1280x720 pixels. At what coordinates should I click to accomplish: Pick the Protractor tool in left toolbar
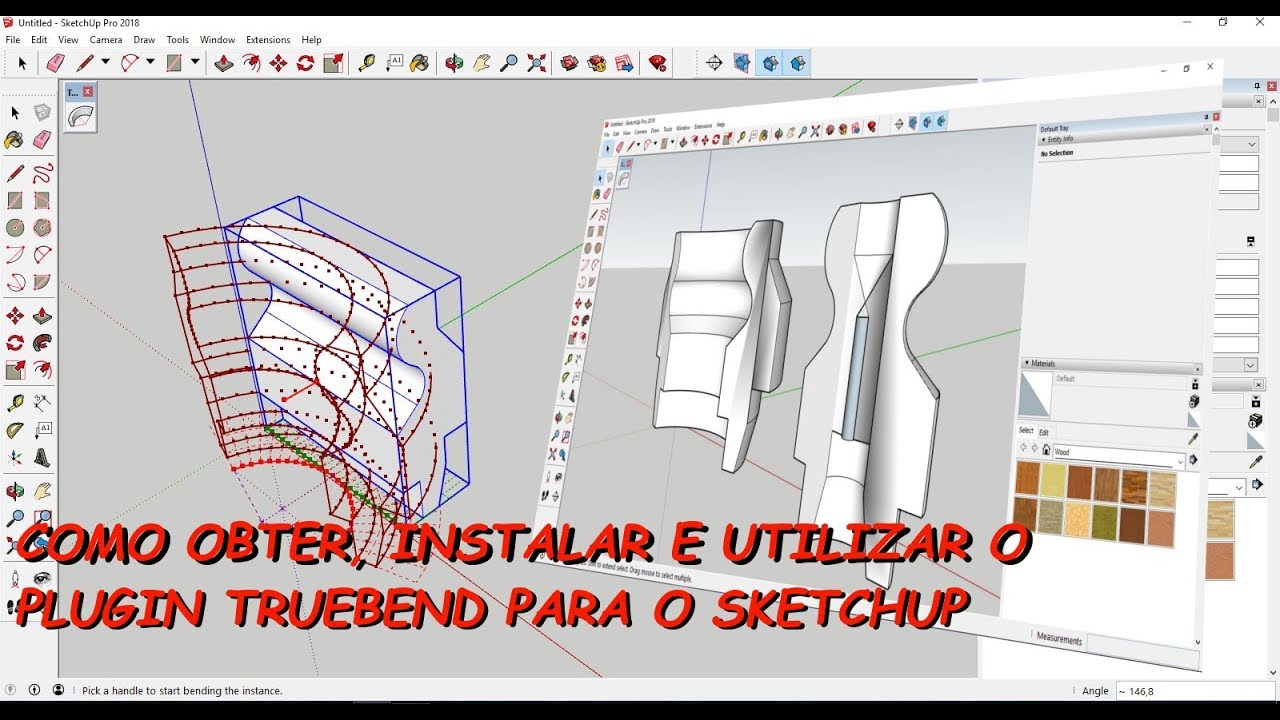click(15, 431)
